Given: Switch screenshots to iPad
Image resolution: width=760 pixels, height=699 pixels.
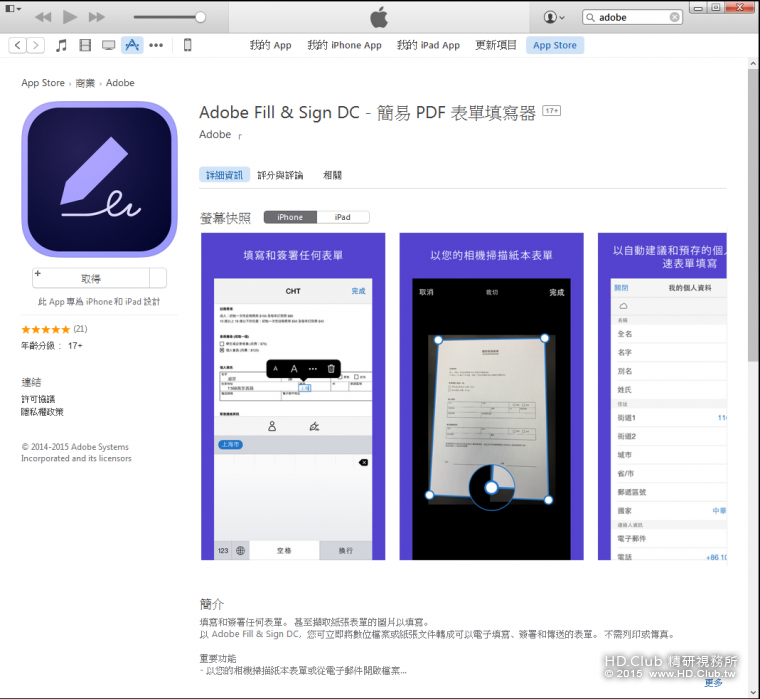Looking at the screenshot, I should pos(343,217).
